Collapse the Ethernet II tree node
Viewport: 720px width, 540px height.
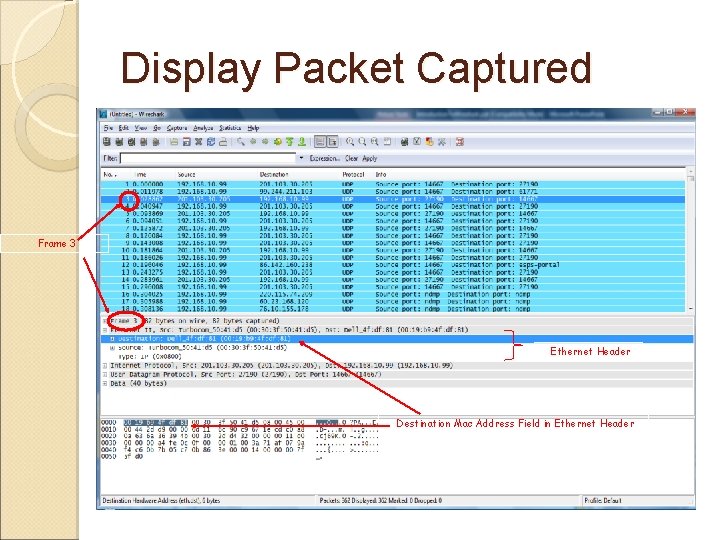(105, 330)
